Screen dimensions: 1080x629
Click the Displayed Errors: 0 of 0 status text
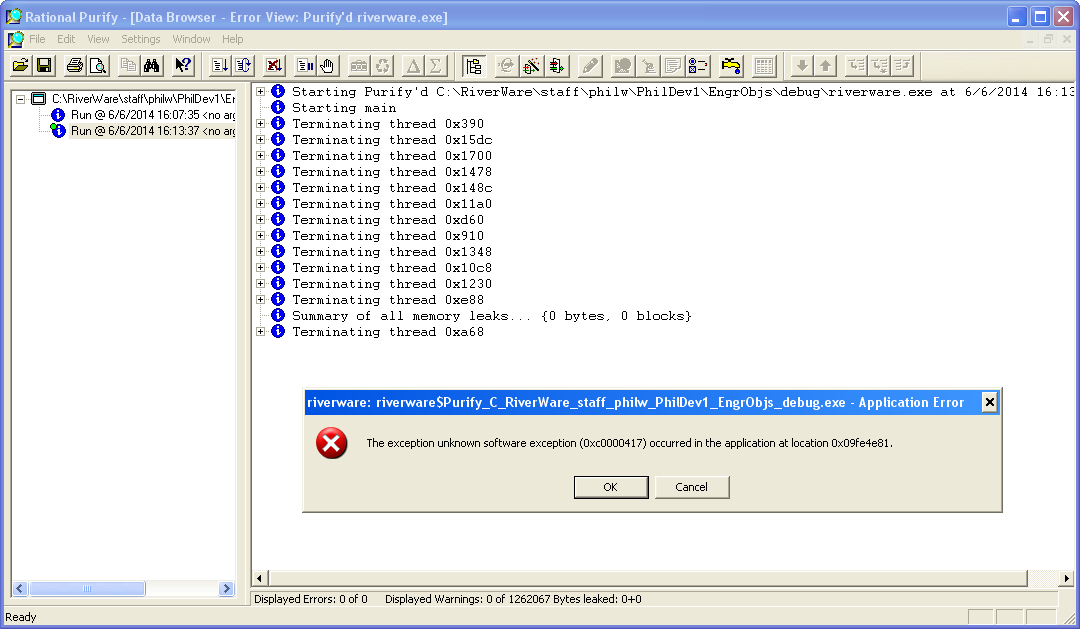(x=311, y=599)
